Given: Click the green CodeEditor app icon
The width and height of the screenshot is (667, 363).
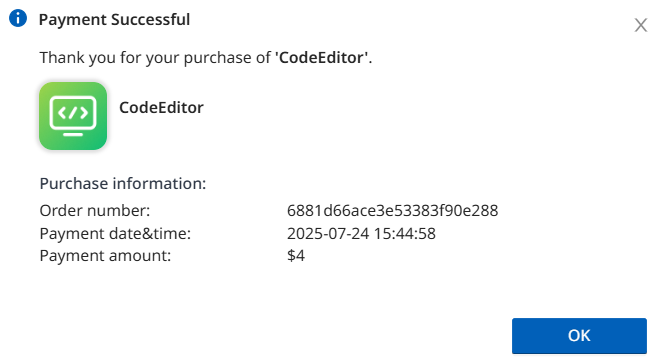Looking at the screenshot, I should click(73, 116).
